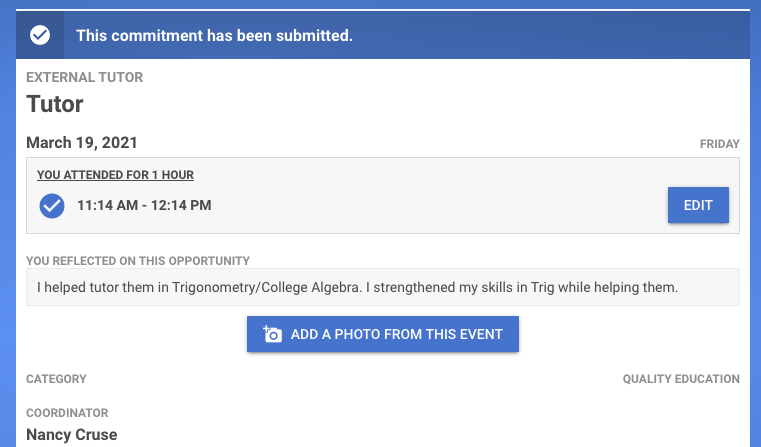Select the QUALITY EDUCATION category
This screenshot has height=447, width=761.
tap(680, 379)
